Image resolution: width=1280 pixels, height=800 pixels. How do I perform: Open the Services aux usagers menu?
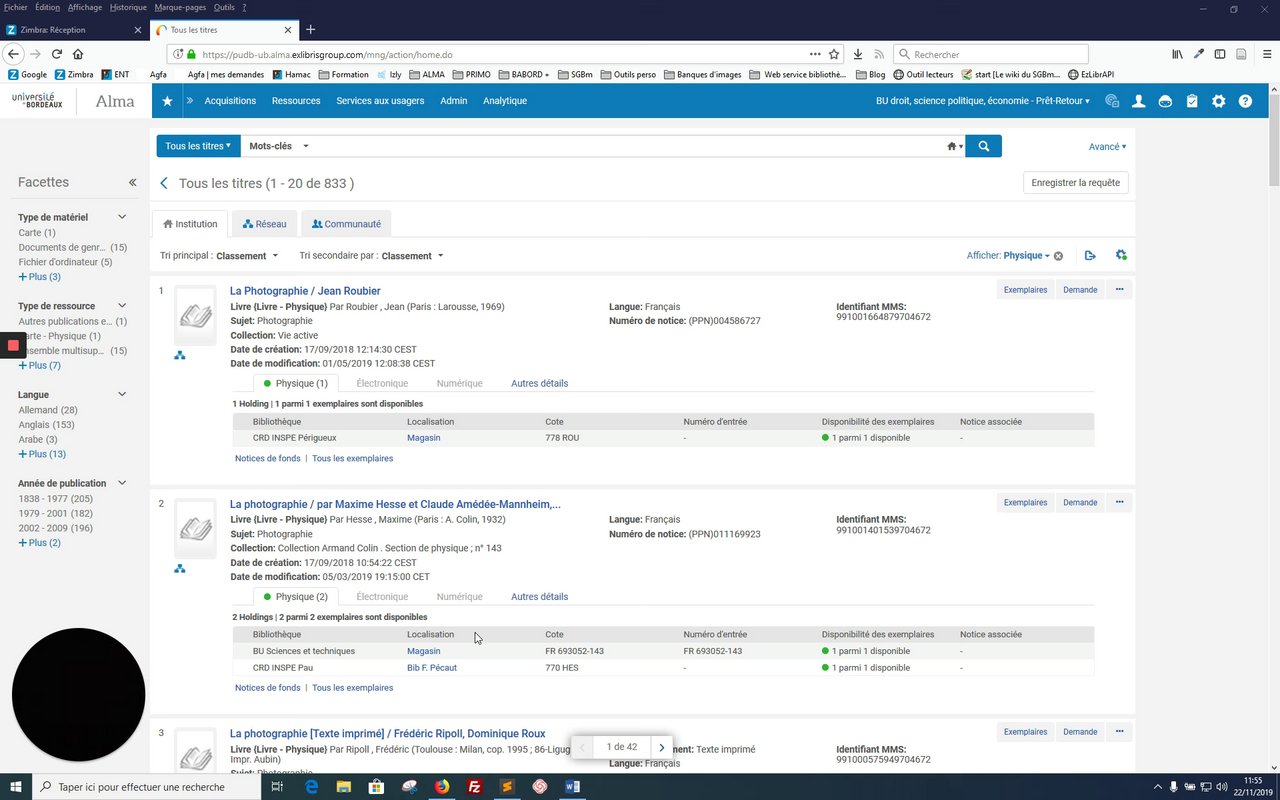380,101
